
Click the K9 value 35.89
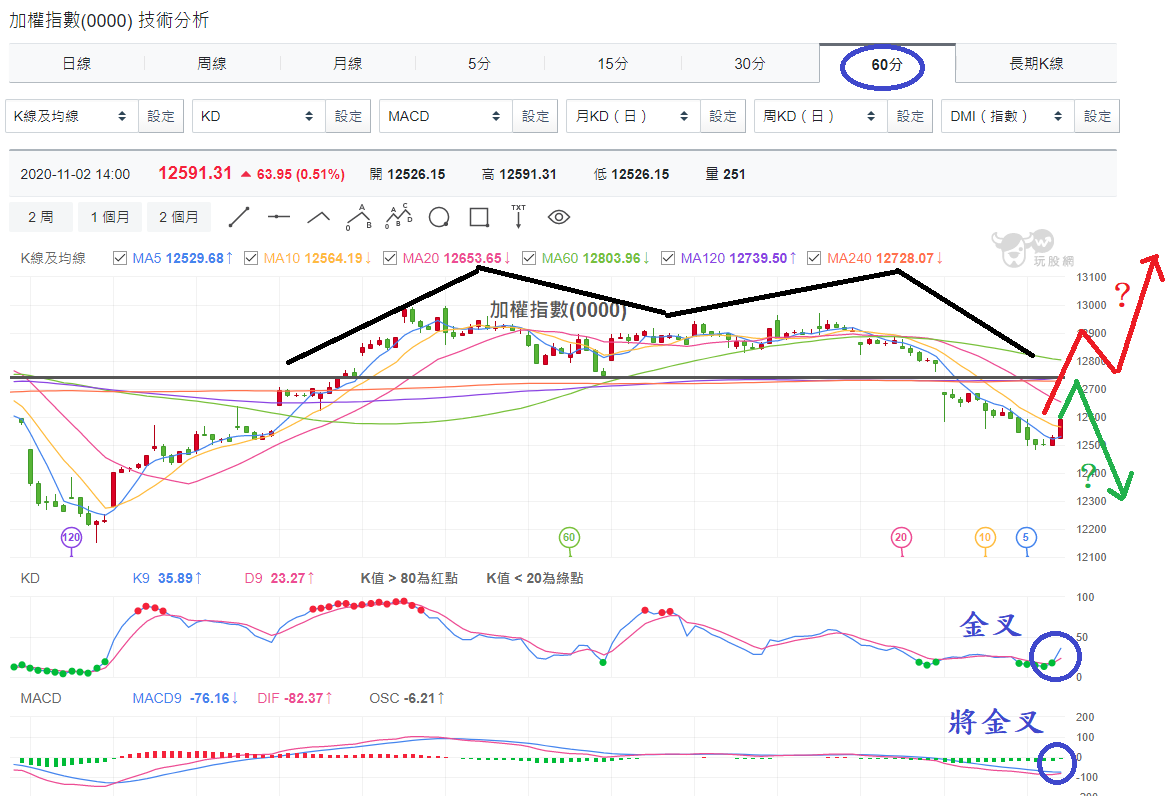tap(175, 578)
